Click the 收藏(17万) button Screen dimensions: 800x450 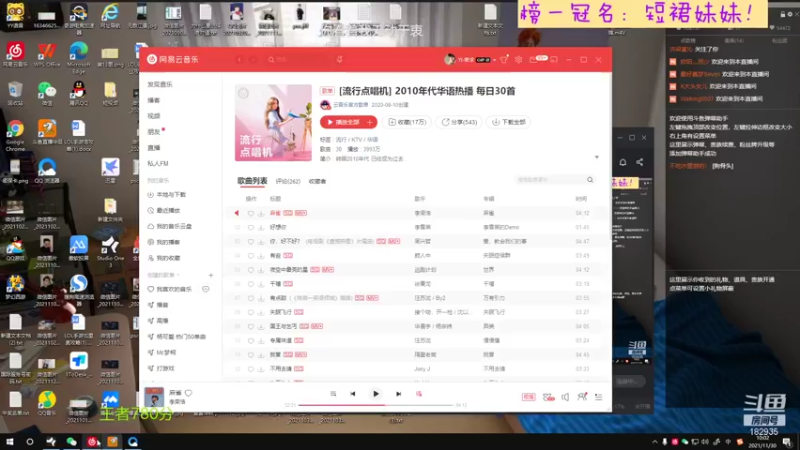[x=407, y=122]
